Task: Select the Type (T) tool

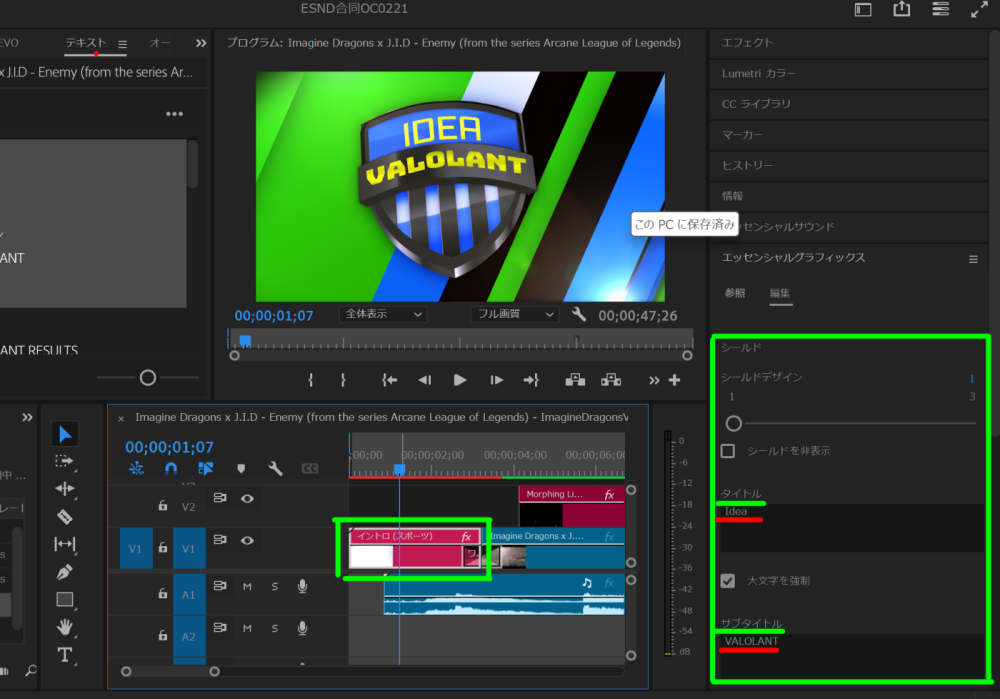Action: pos(65,655)
